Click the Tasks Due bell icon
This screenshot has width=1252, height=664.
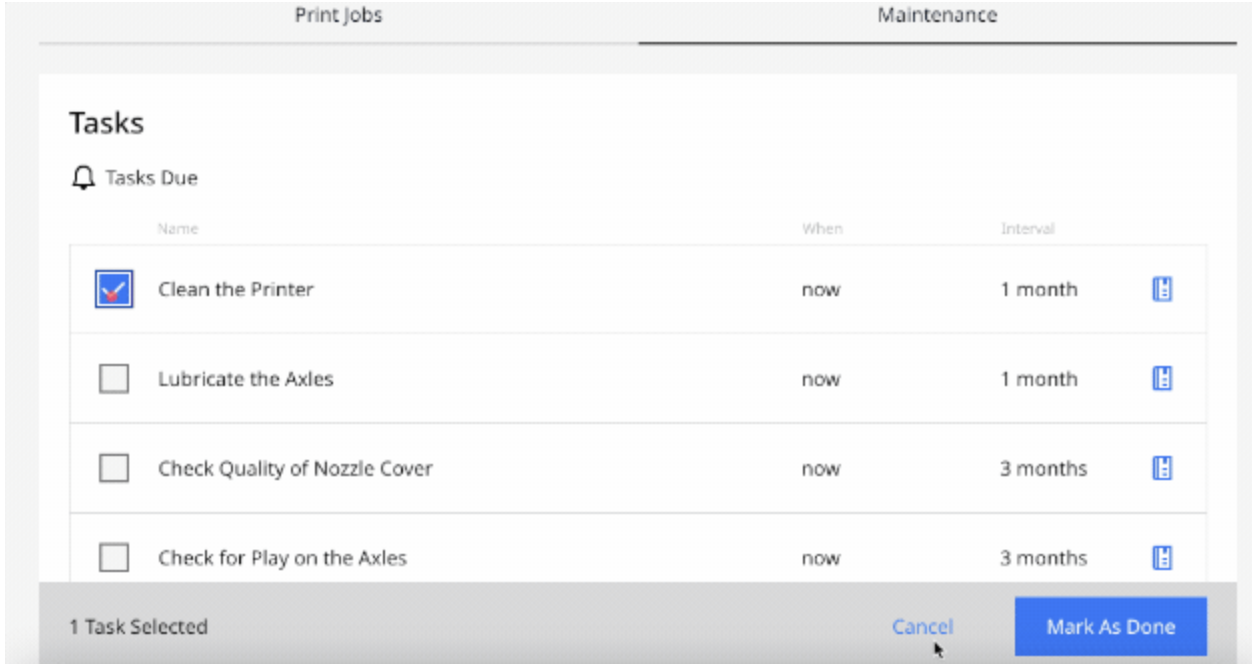(83, 178)
